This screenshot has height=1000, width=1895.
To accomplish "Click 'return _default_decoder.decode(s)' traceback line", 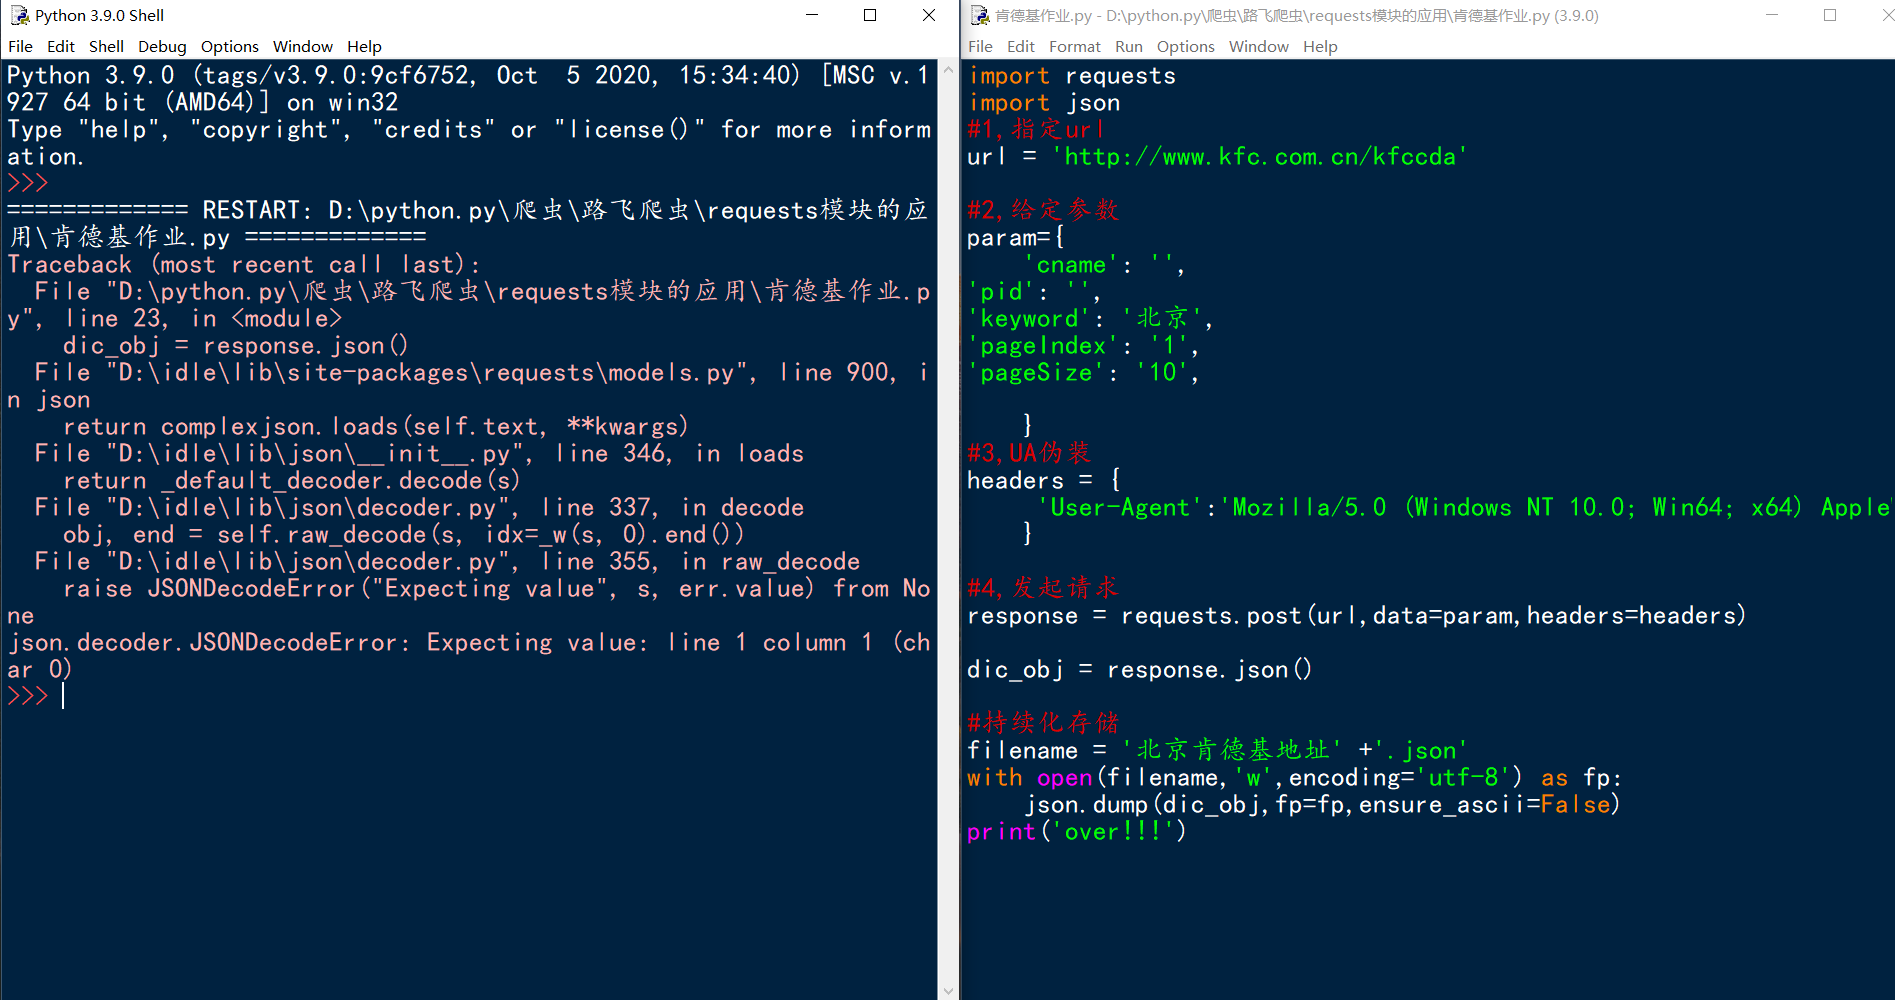I will coord(292,481).
